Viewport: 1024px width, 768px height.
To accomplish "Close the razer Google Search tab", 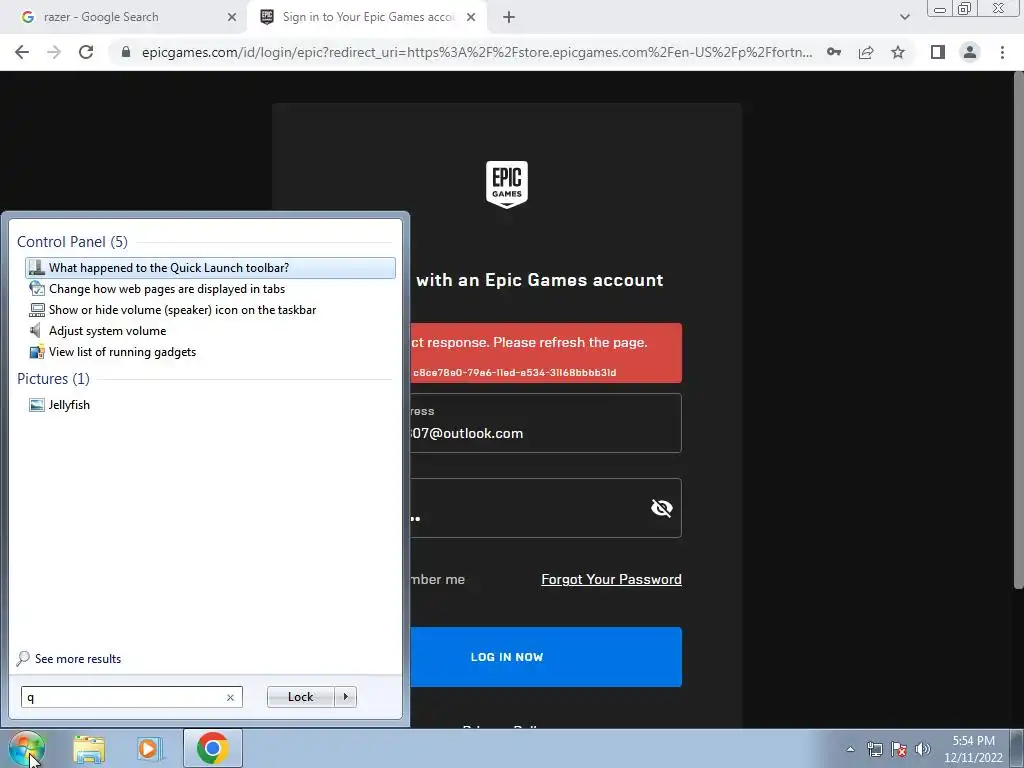I will click(231, 18).
